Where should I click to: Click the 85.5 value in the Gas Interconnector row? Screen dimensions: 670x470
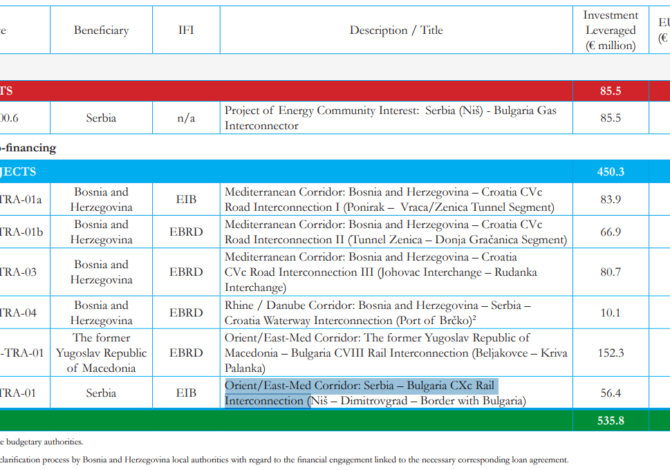pyautogui.click(x=610, y=118)
